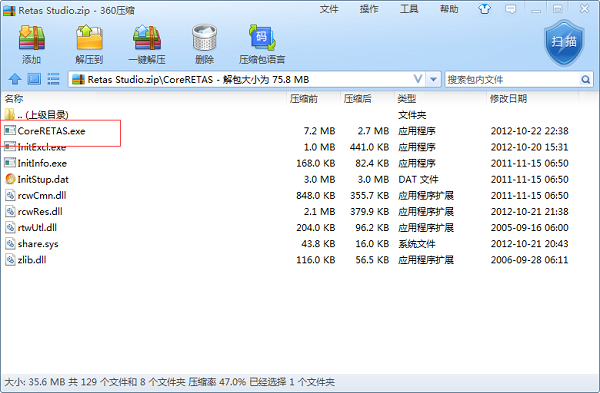The width and height of the screenshot is (600, 393).
Task: Click the parent directory folder icon
Action: coord(10,114)
